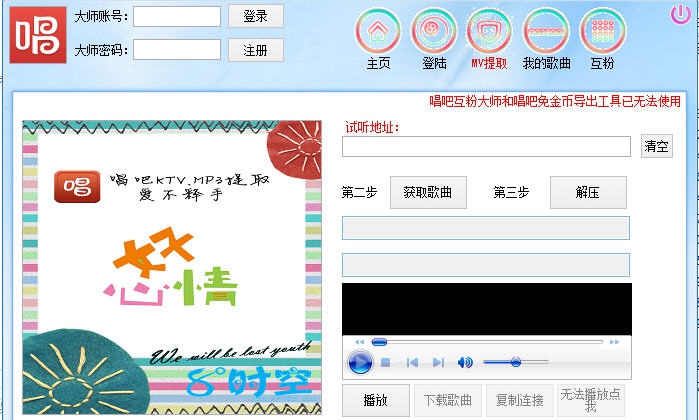Click the media player play button
Viewport: 699px width, 420px height.
point(360,362)
